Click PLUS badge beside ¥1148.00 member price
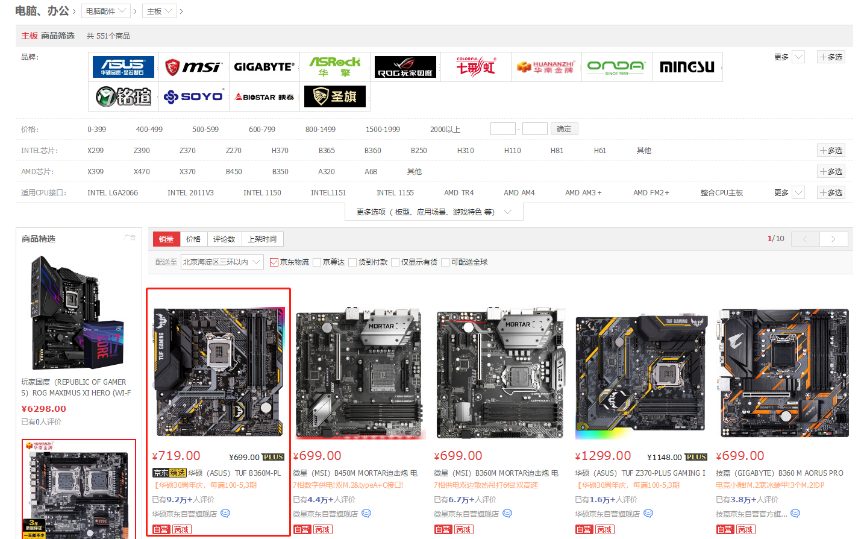 pyautogui.click(x=696, y=457)
